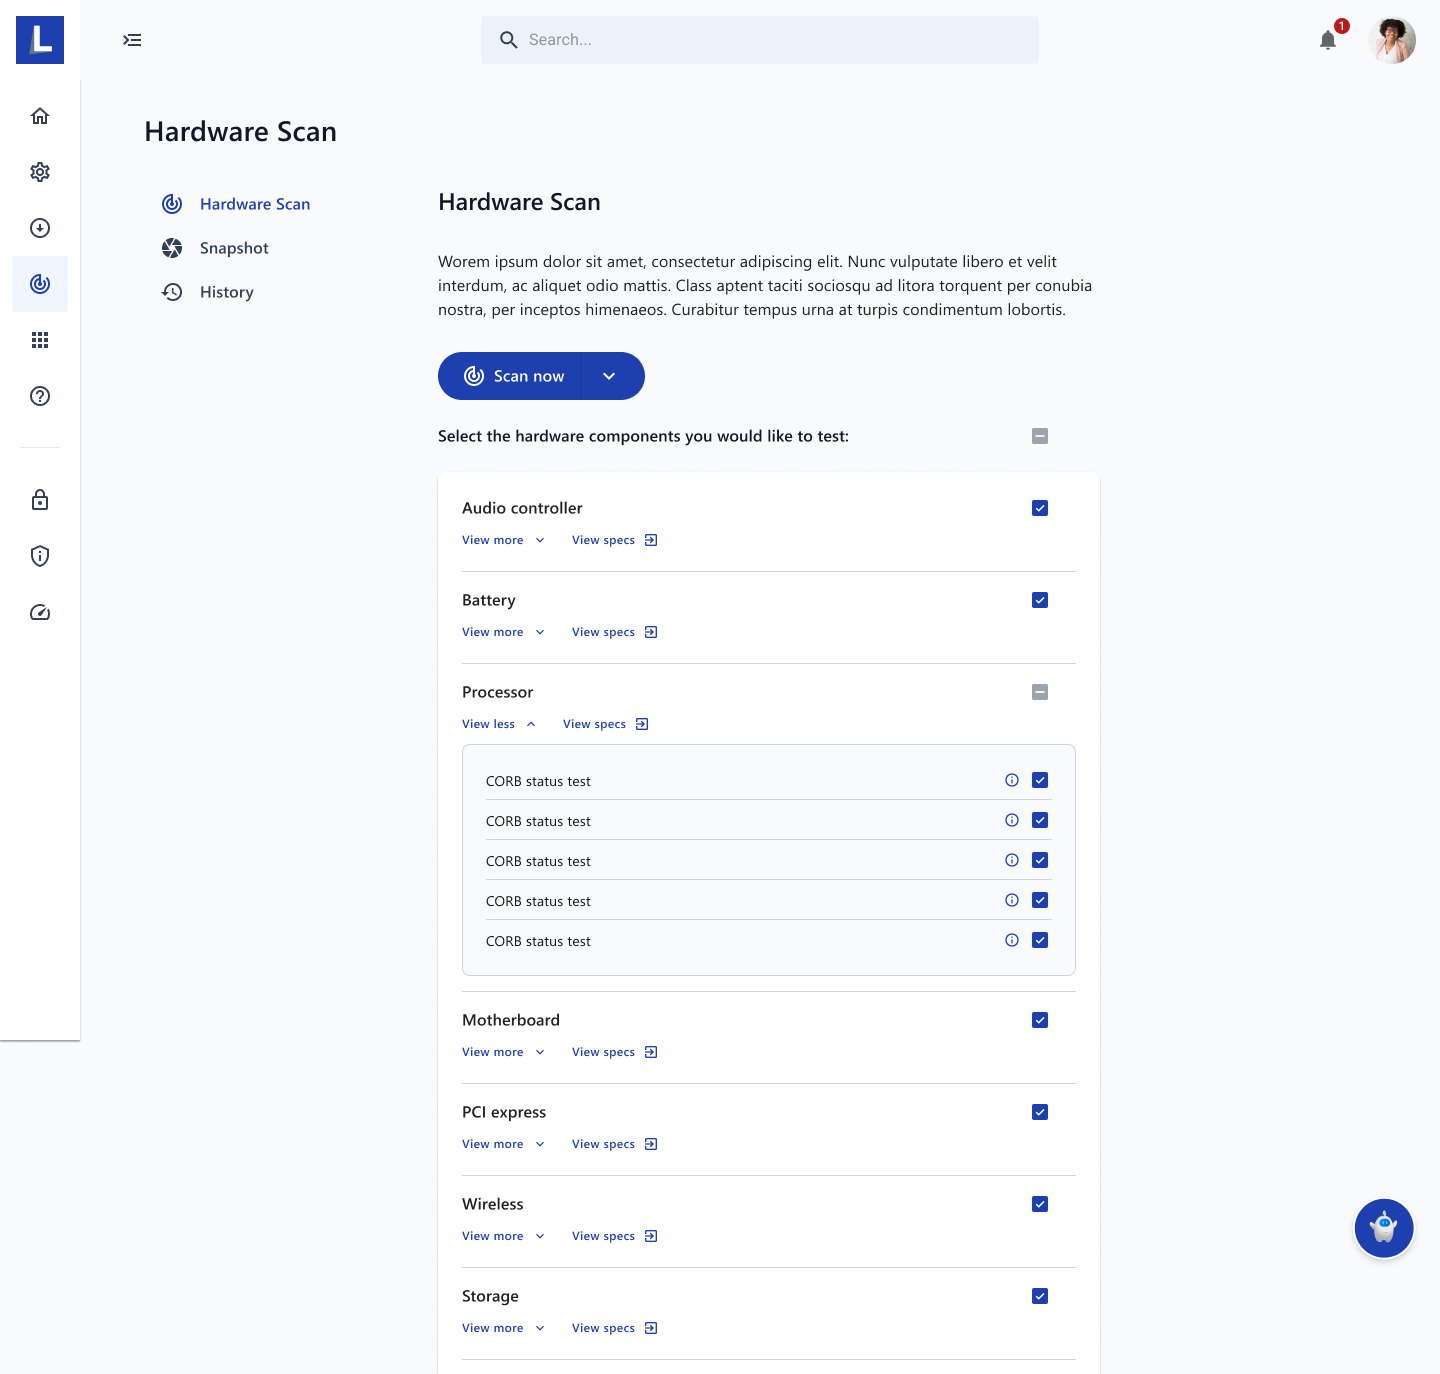Open the Lock icon in sidebar
This screenshot has height=1374, width=1440.
coord(40,500)
